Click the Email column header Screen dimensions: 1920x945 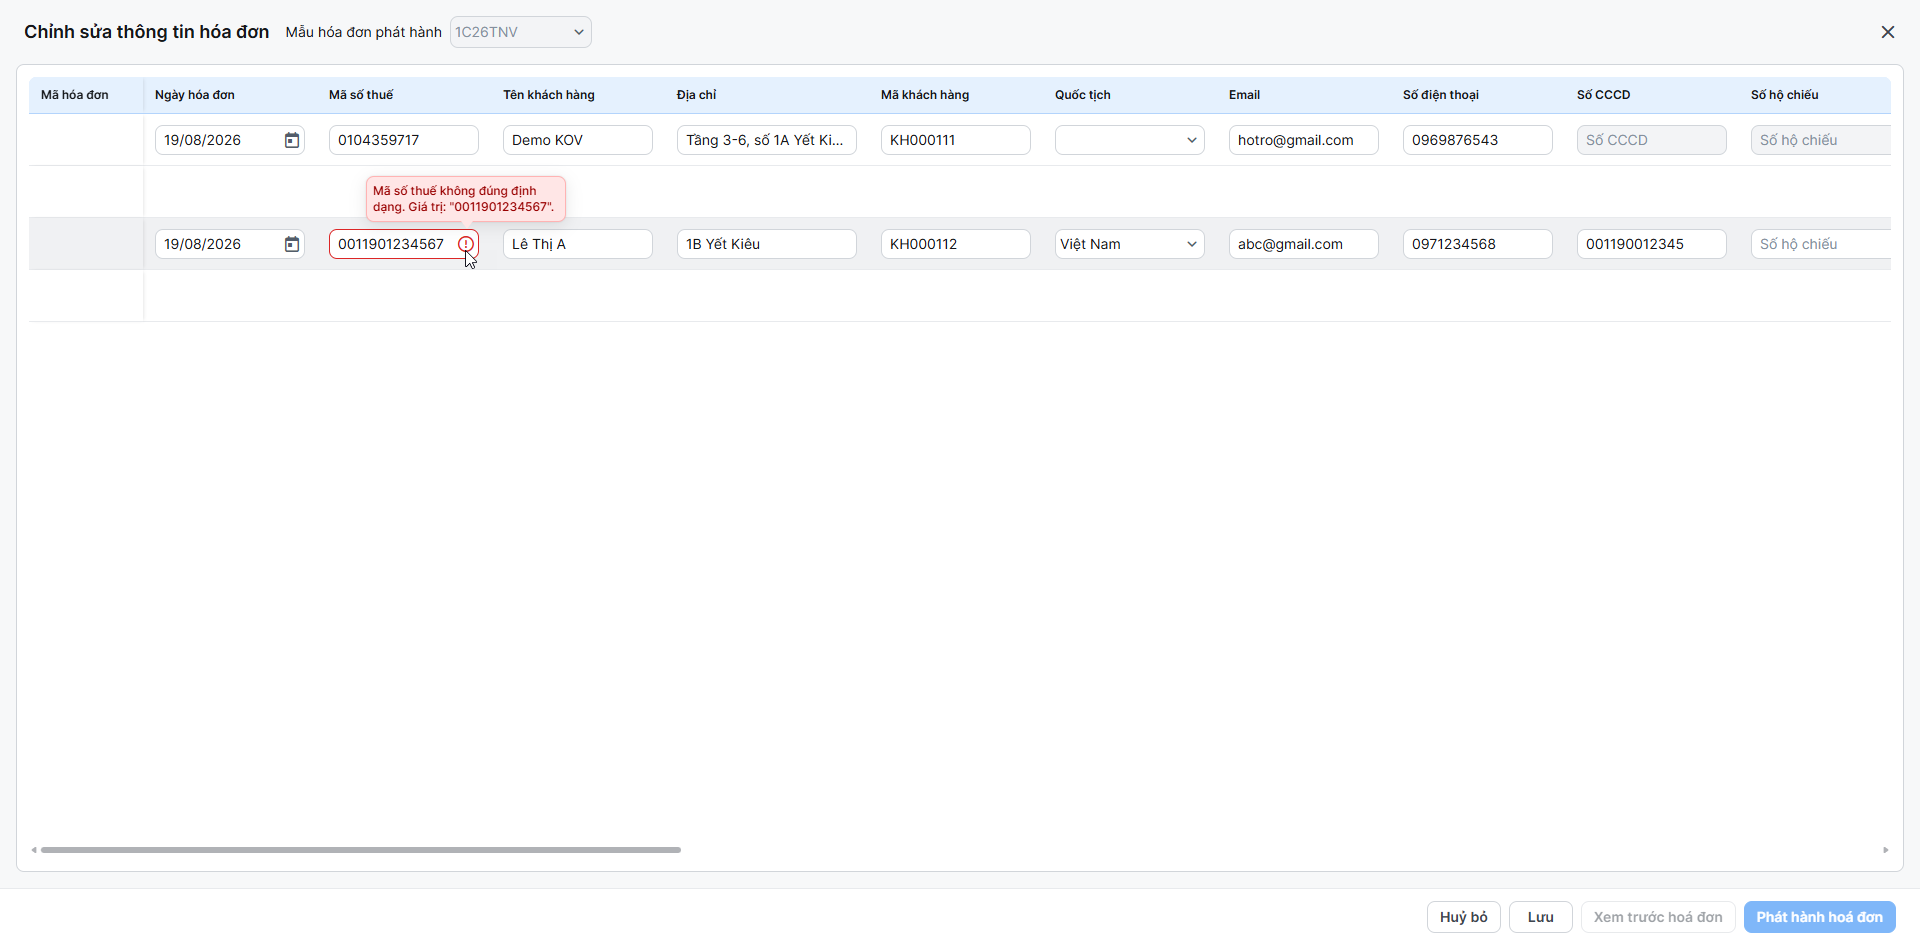point(1244,95)
